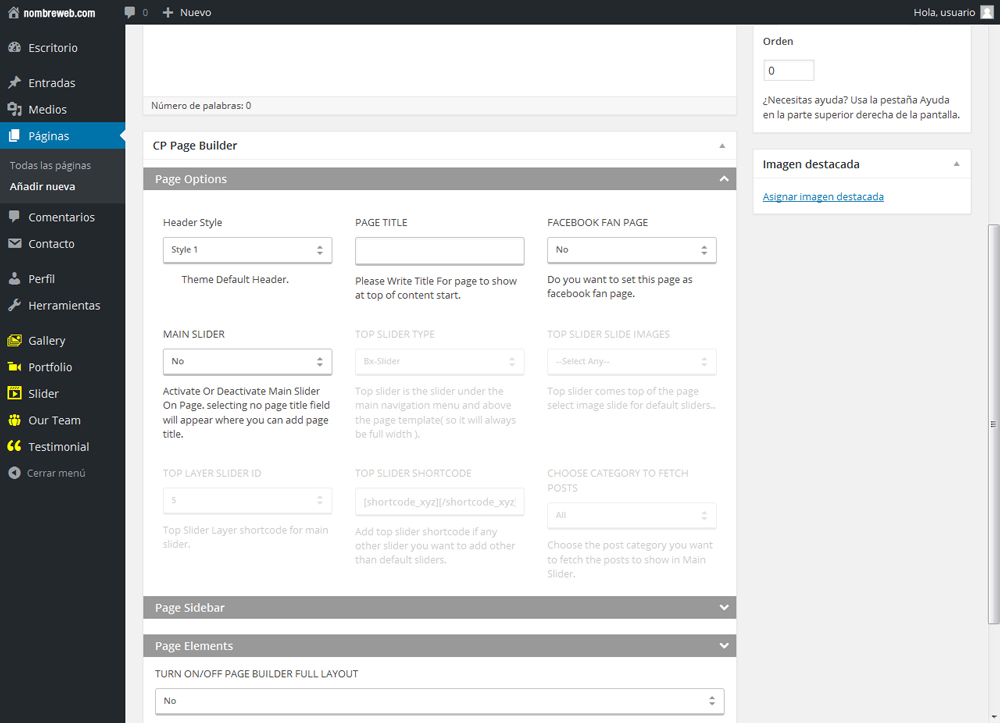Open Slider via its sidebar icon
Viewport: 1000px width, 723px height.
tap(14, 394)
